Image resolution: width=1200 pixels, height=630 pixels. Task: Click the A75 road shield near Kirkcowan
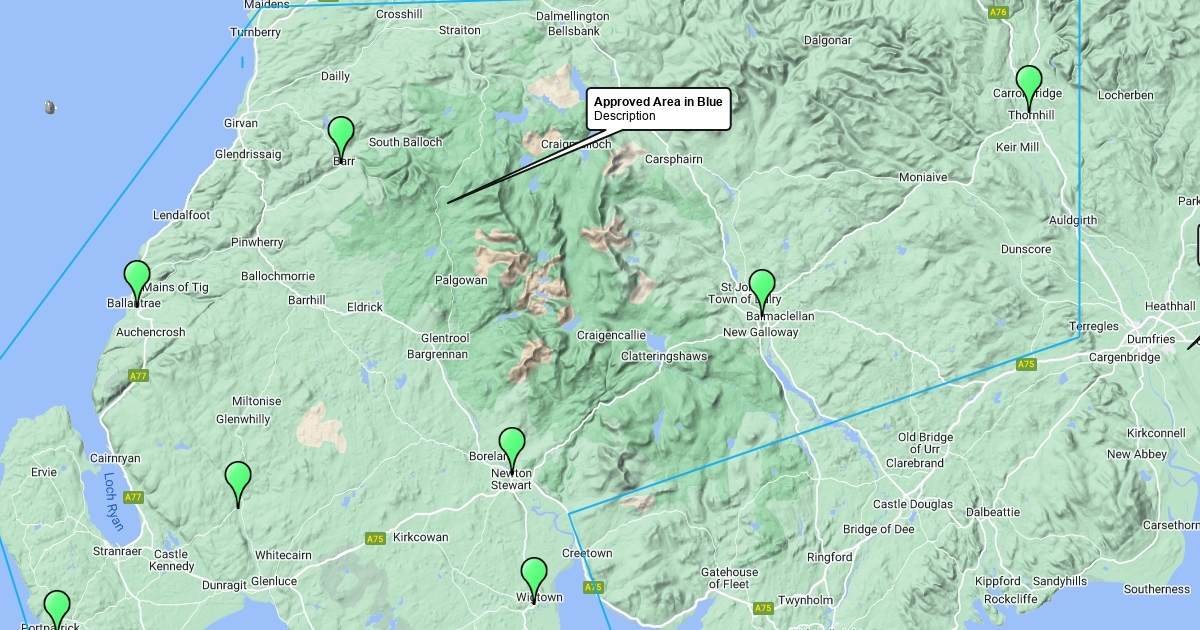[x=375, y=539]
